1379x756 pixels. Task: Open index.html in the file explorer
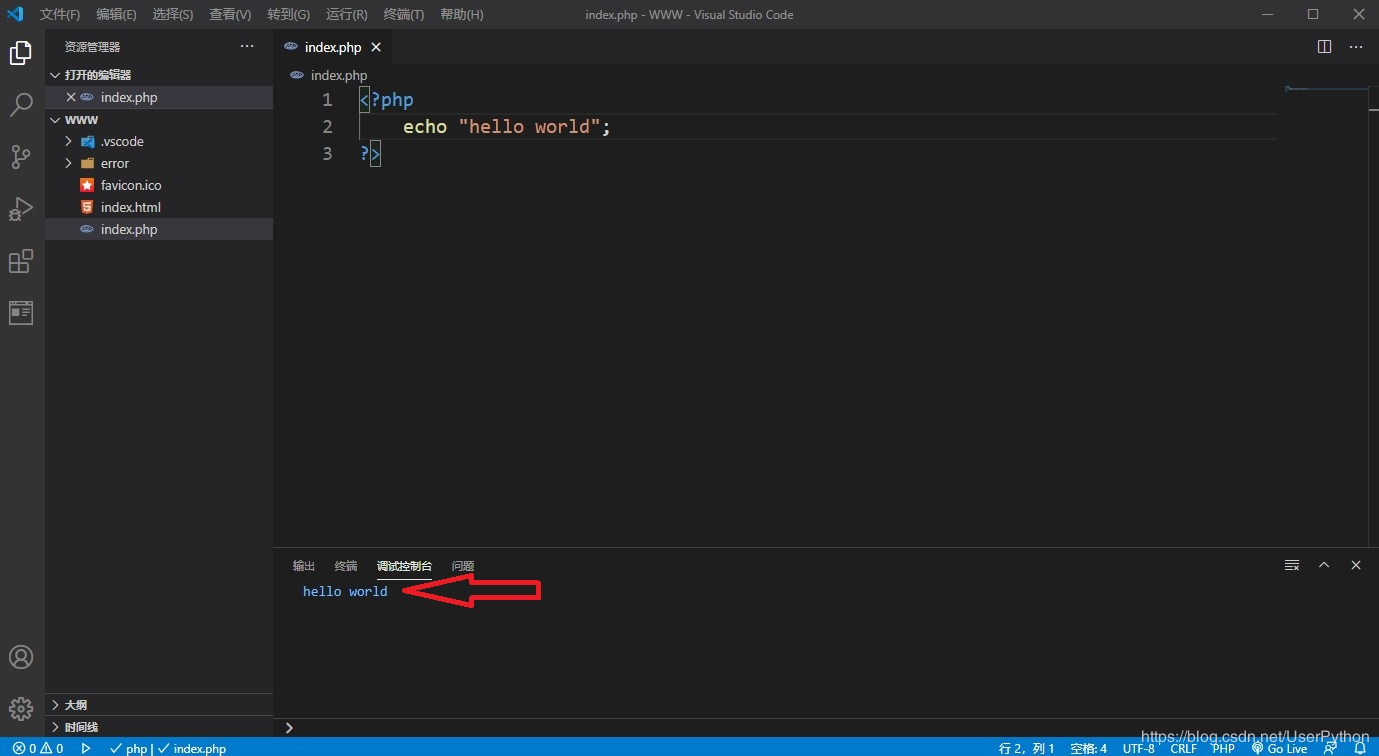point(130,207)
